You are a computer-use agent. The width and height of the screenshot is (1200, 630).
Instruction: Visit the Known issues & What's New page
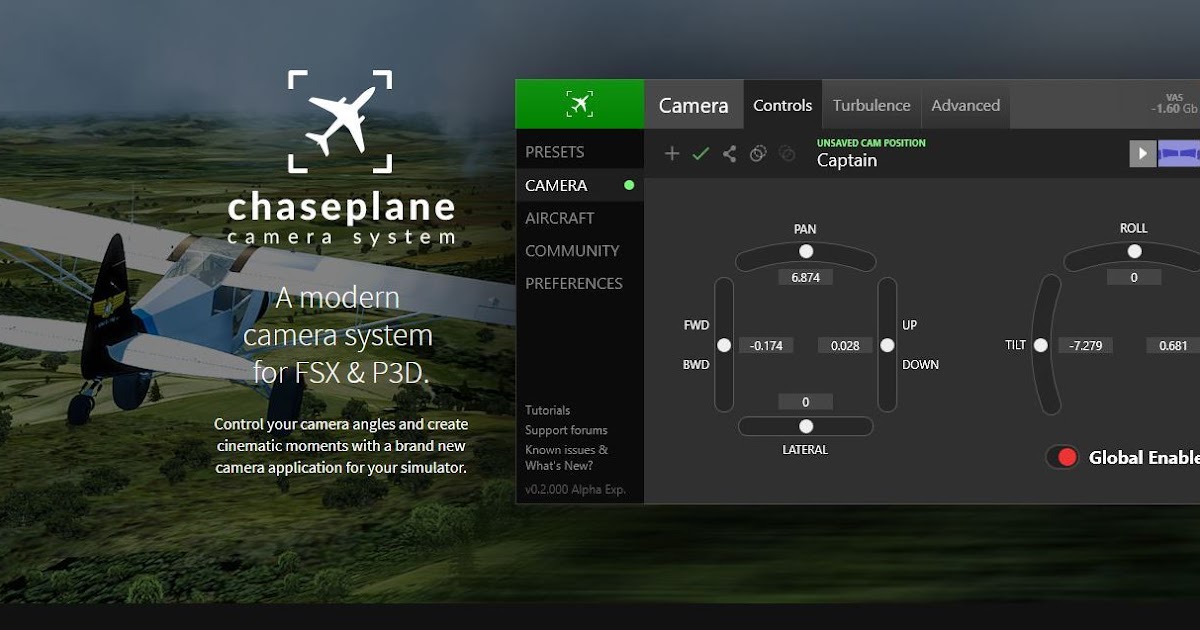tap(566, 457)
